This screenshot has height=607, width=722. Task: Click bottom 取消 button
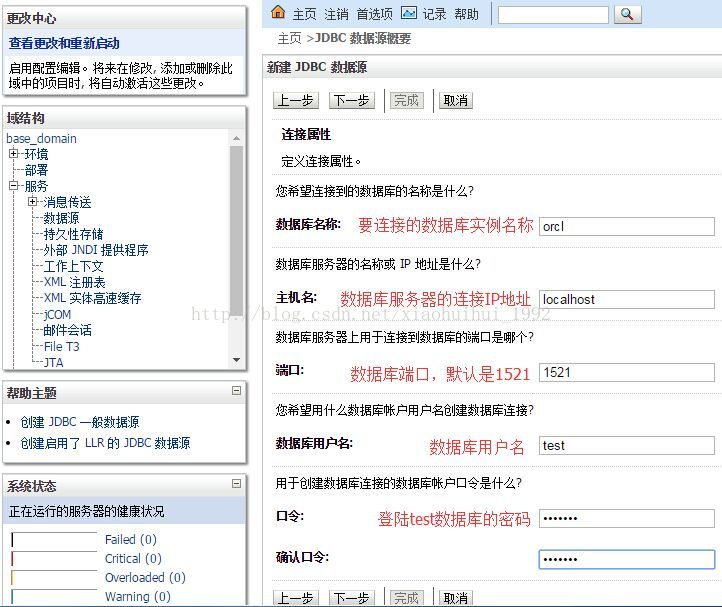point(455,598)
